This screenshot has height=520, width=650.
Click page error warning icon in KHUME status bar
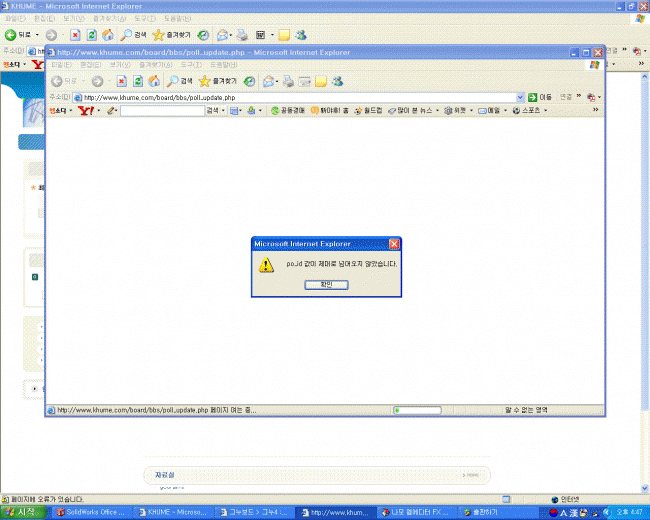click(x=5, y=499)
